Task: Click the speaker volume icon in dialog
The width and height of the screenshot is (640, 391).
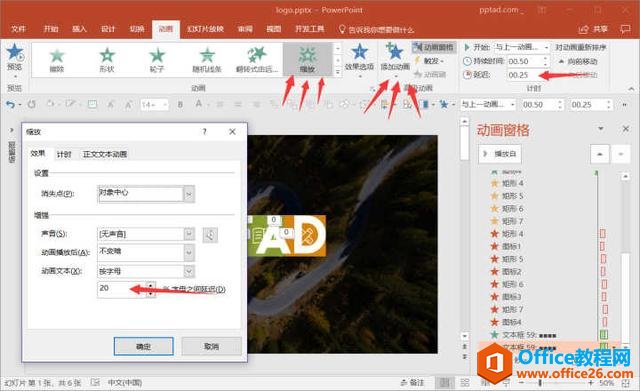Action: point(210,235)
